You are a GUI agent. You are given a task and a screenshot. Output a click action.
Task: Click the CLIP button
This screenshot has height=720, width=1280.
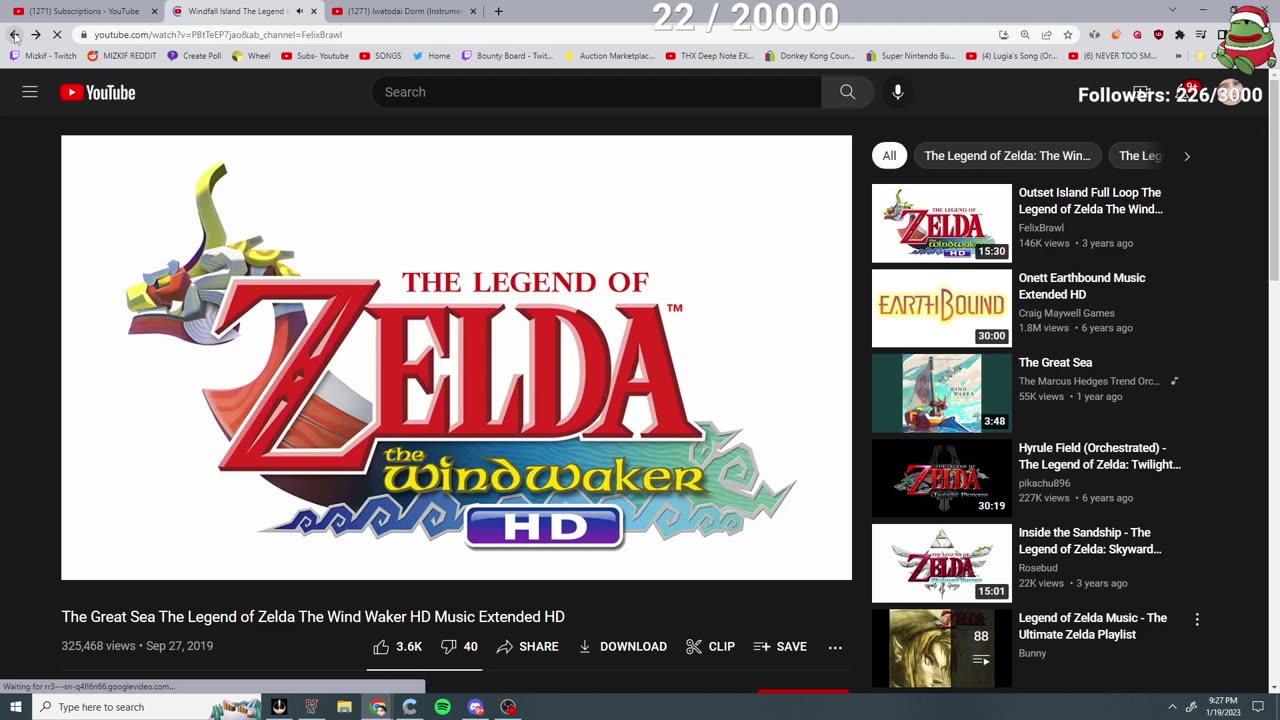pyautogui.click(x=710, y=647)
